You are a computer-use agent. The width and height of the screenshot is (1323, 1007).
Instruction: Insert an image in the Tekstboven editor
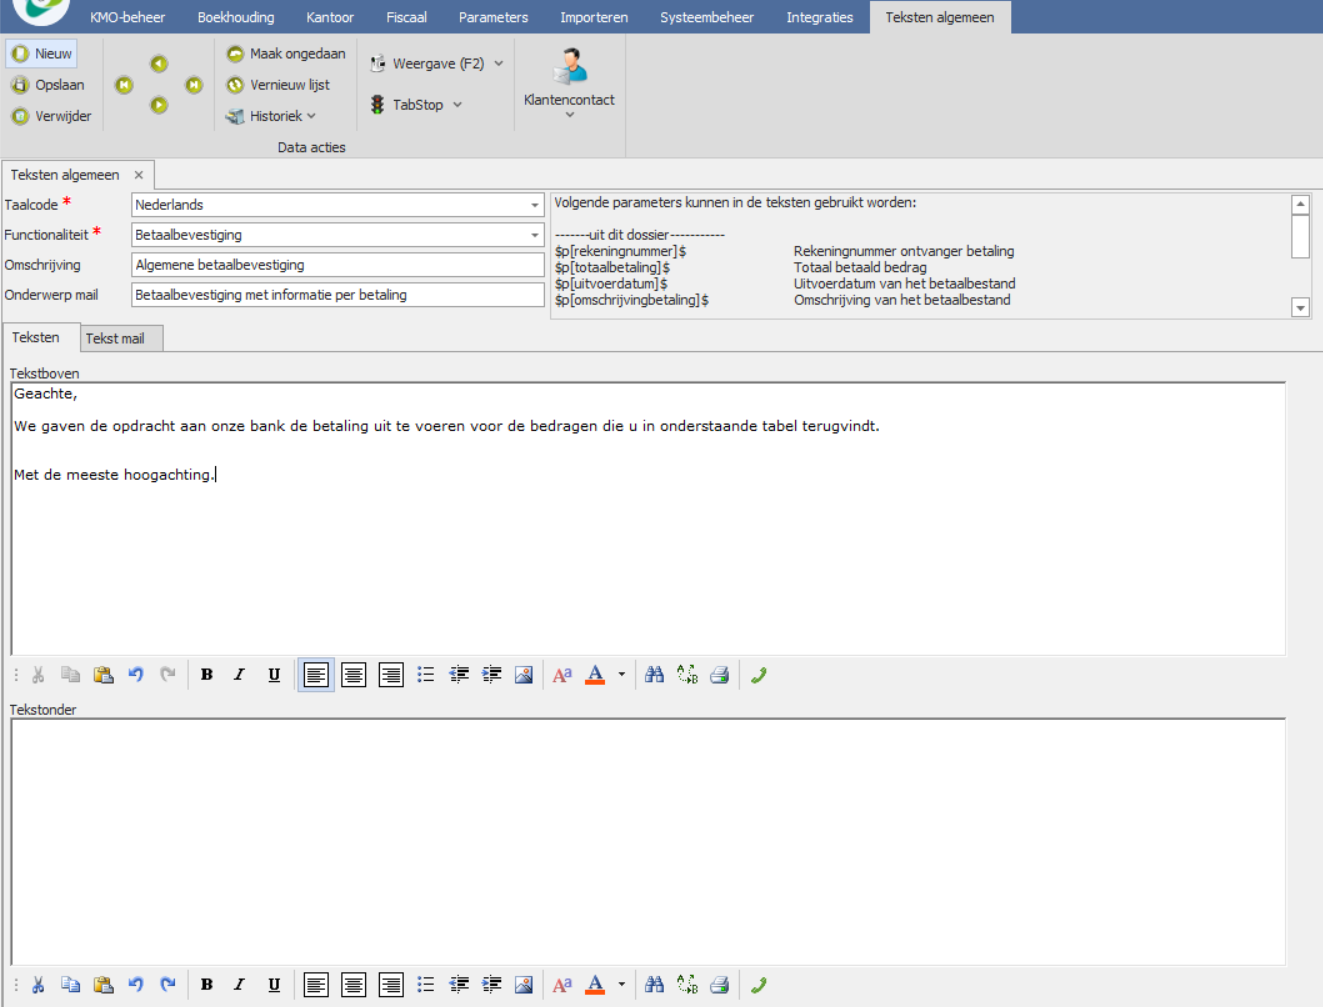point(523,675)
